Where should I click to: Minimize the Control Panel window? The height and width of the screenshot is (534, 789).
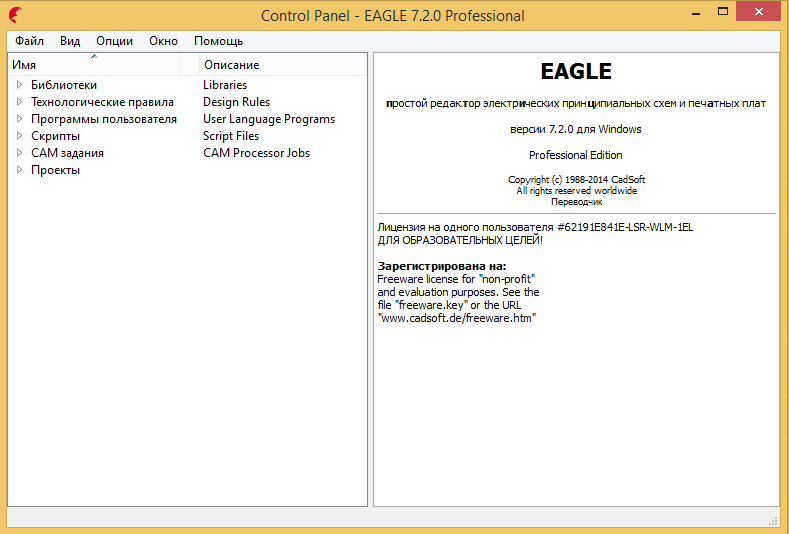coord(692,12)
